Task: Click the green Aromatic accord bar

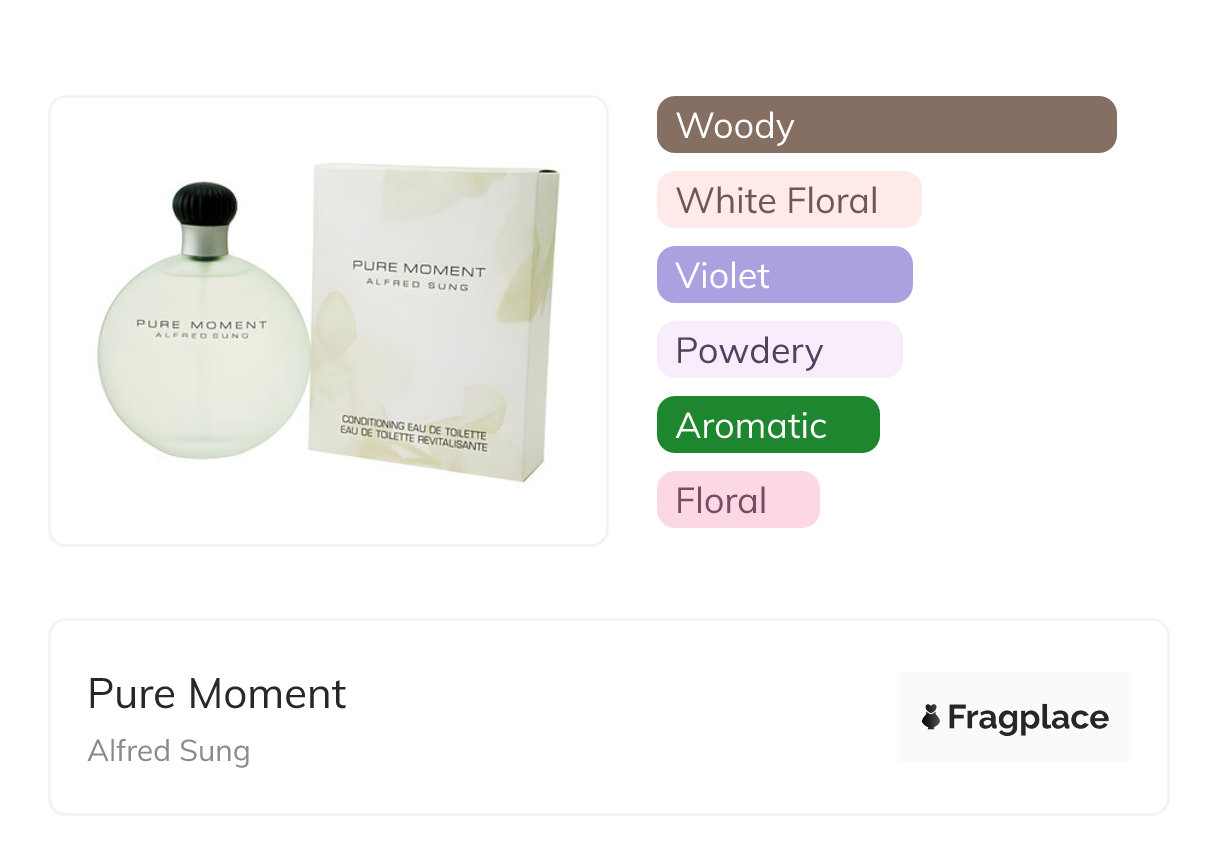Action: pos(768,425)
